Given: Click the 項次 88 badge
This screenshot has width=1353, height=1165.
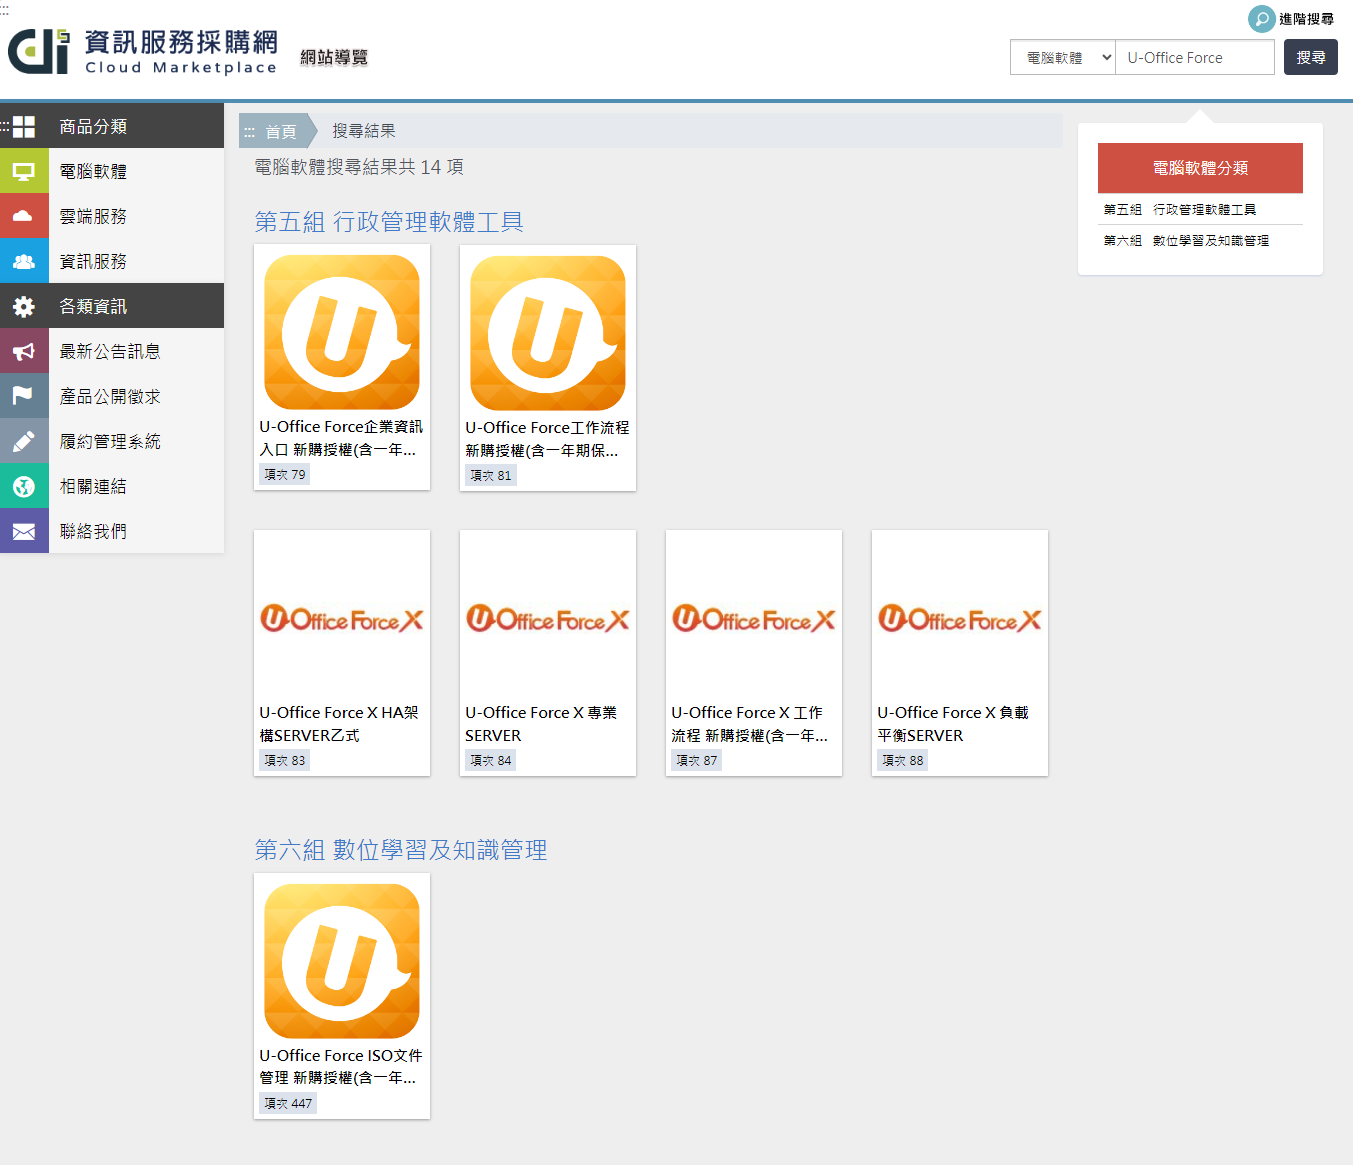Looking at the screenshot, I should 903,760.
